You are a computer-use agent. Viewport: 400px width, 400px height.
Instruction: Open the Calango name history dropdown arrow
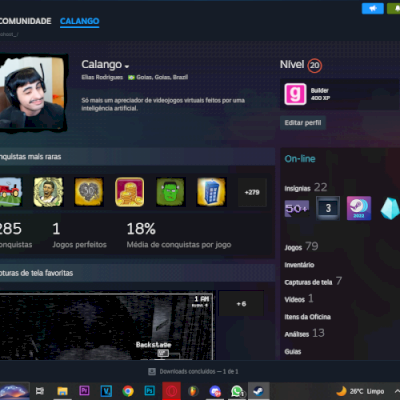point(127,67)
